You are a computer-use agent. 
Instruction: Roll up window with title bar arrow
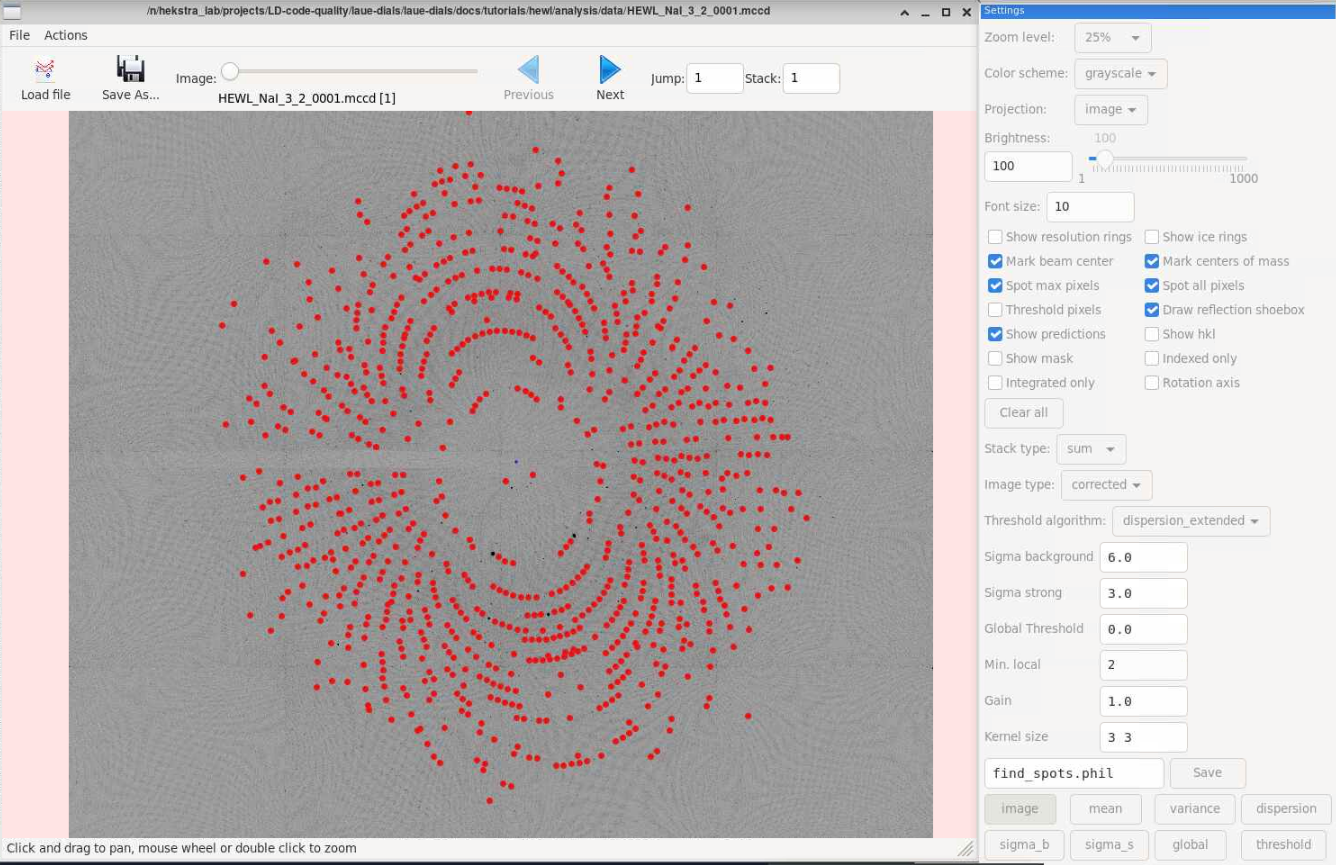[904, 12]
